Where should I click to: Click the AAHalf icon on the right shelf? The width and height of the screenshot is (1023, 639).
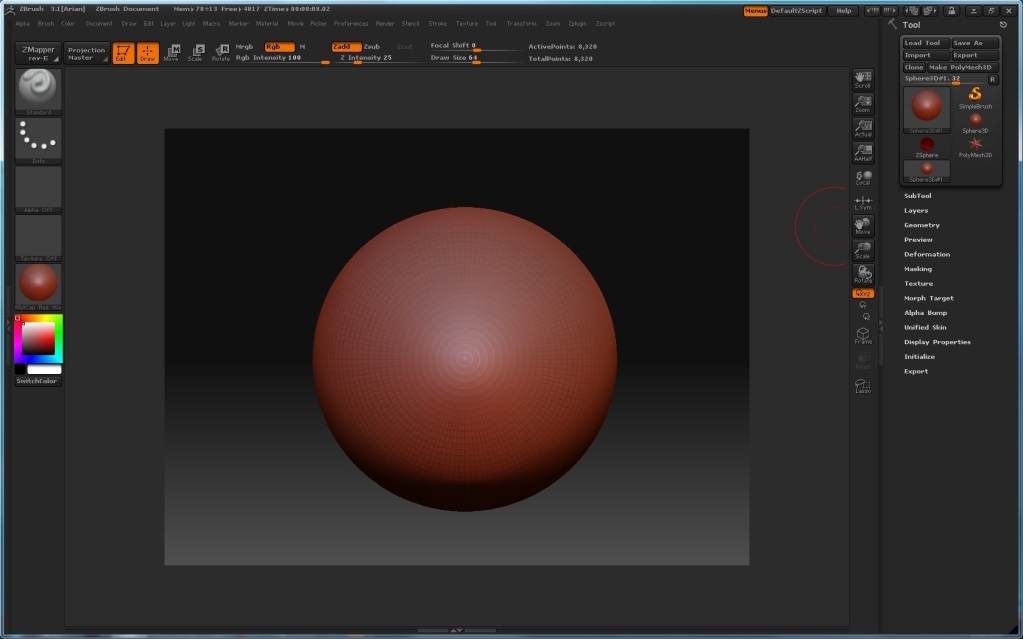click(861, 150)
